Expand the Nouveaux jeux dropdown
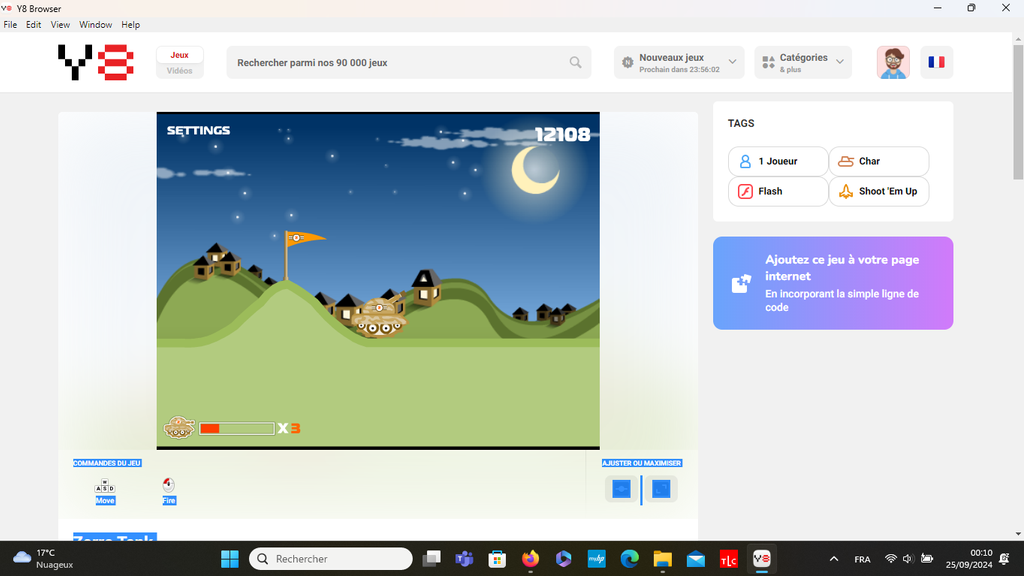The height and width of the screenshot is (576, 1024). pyautogui.click(x=679, y=62)
